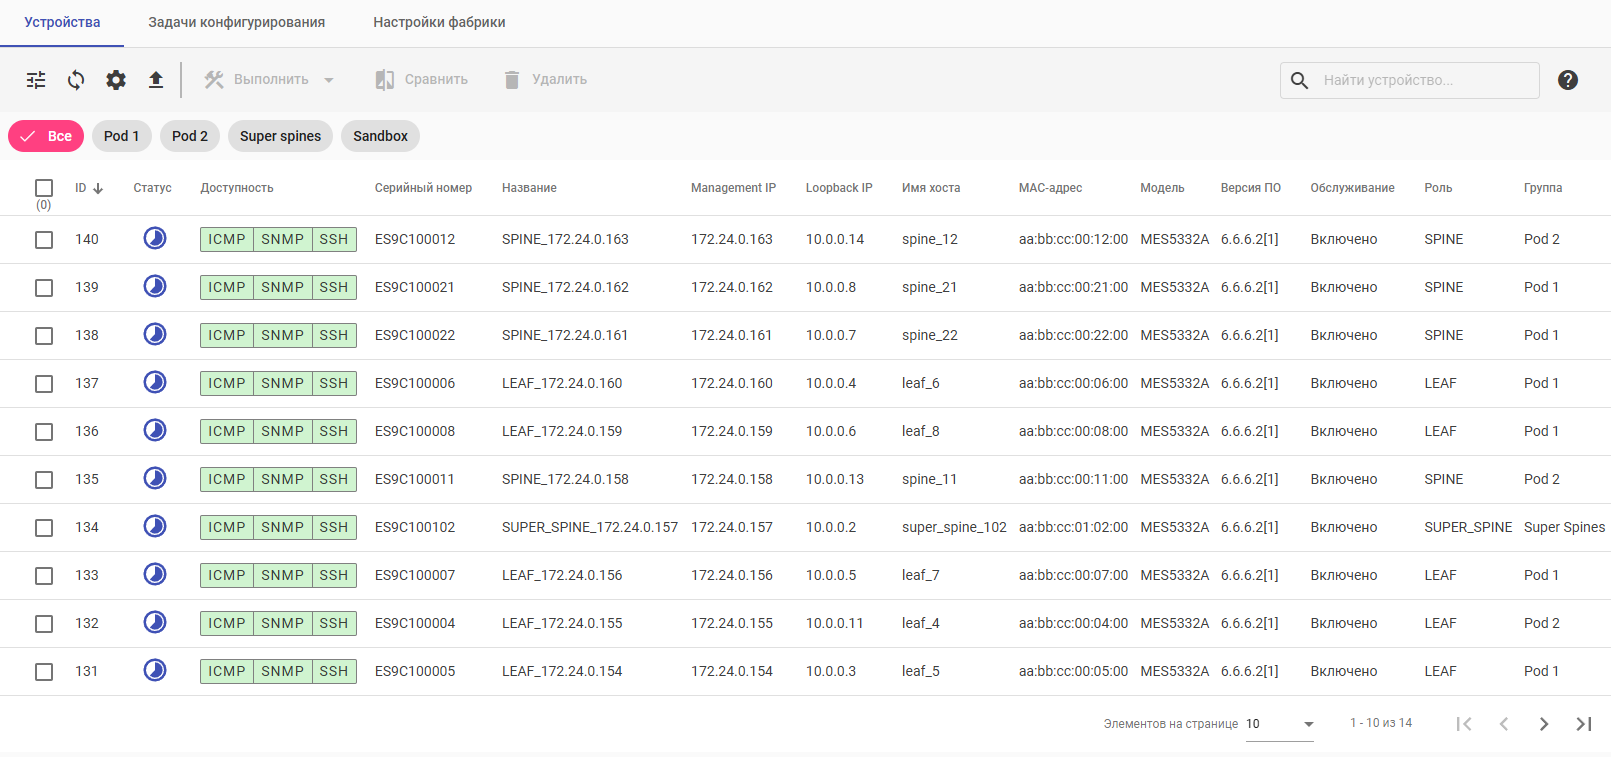Open the gear settings icon

(116, 80)
